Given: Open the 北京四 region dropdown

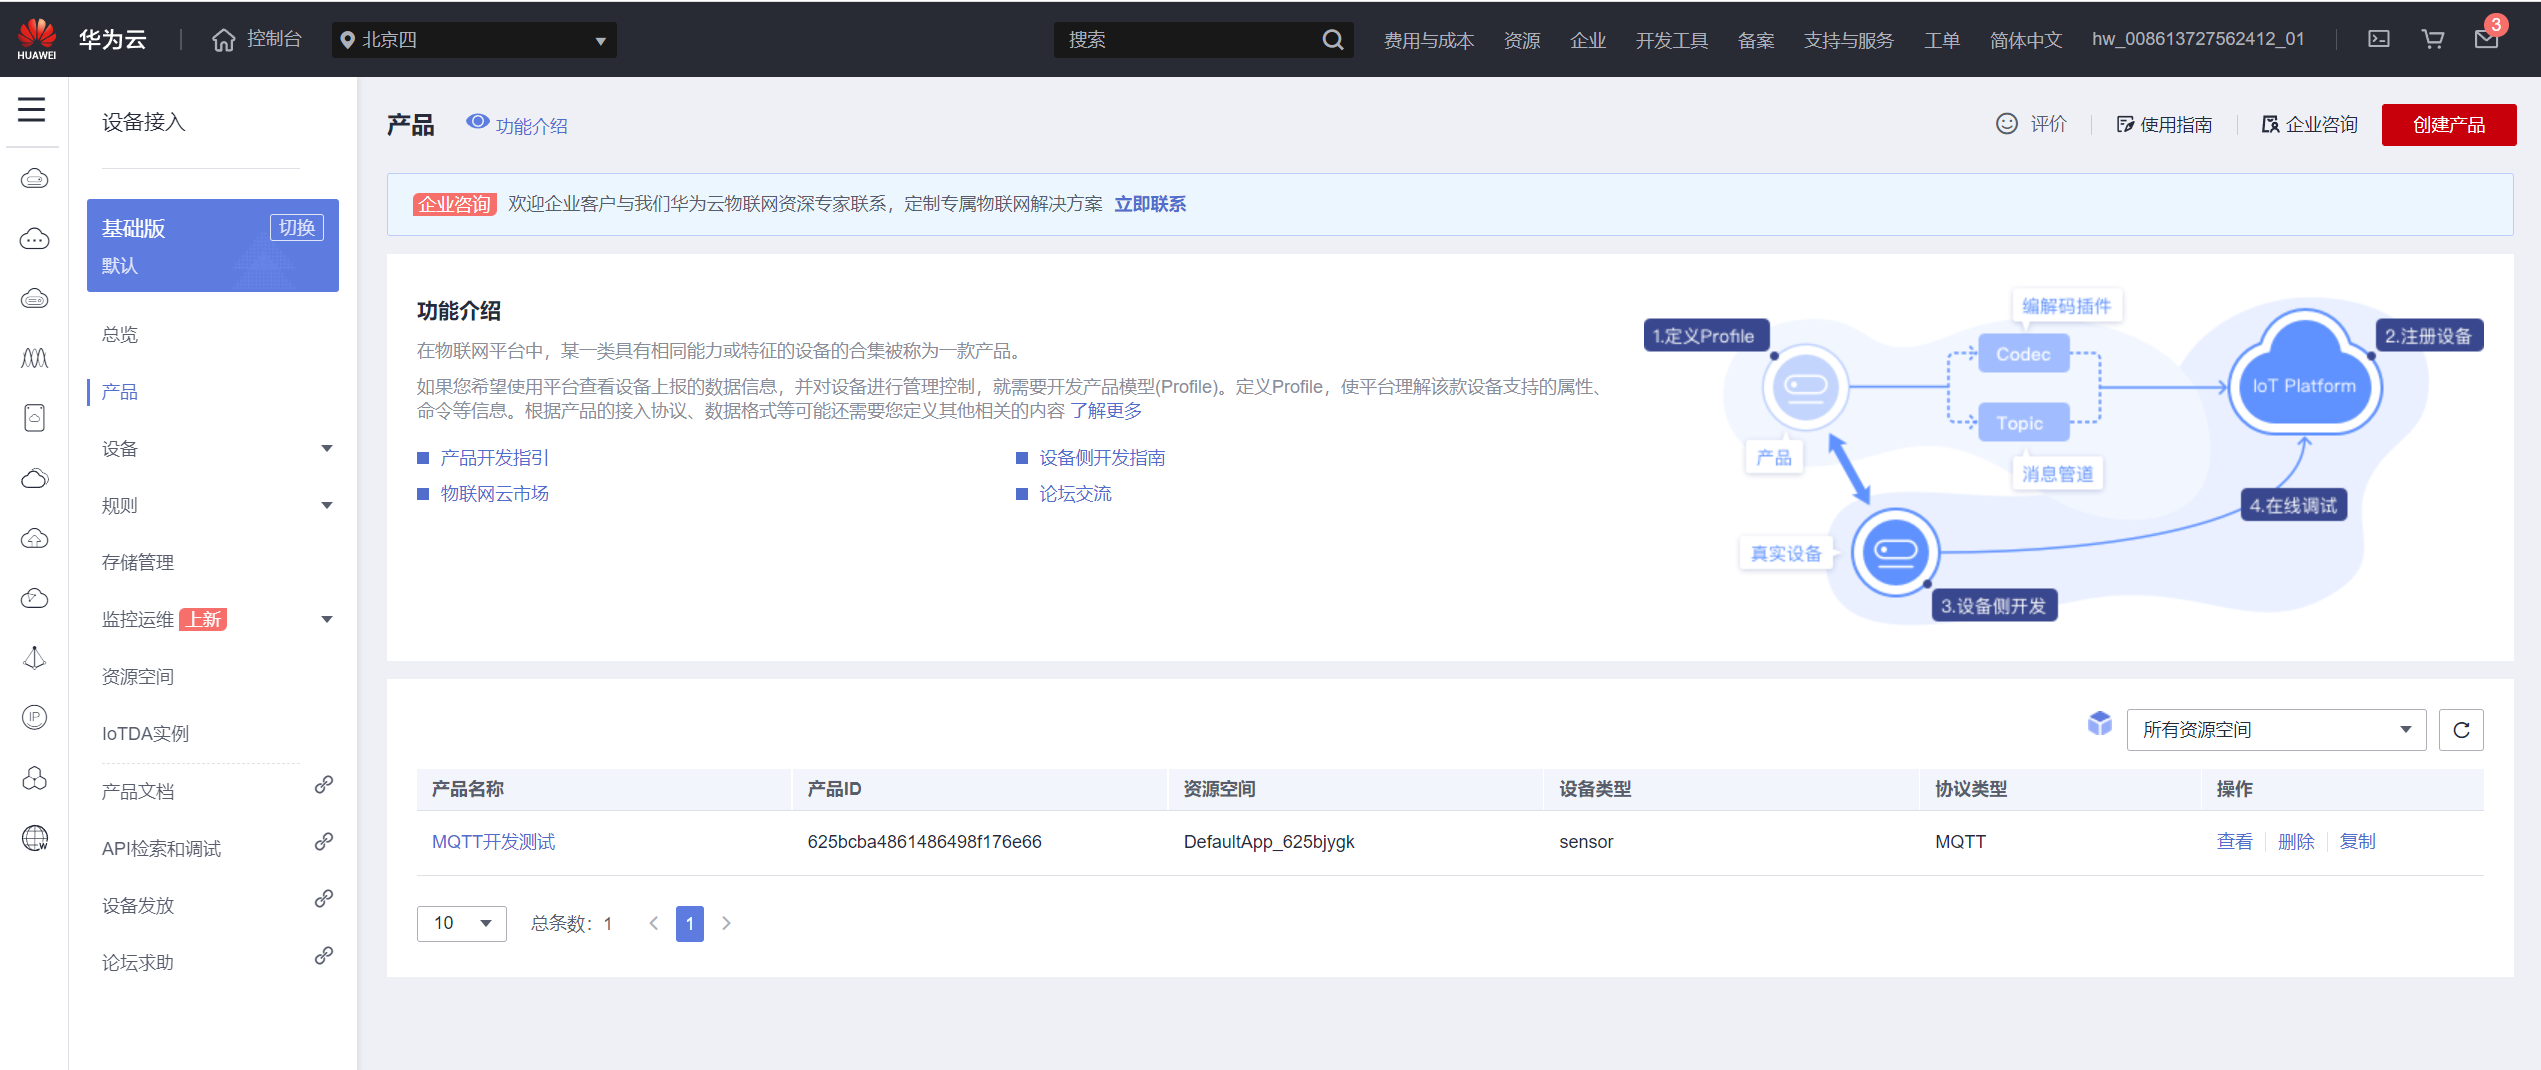Looking at the screenshot, I should pos(474,40).
